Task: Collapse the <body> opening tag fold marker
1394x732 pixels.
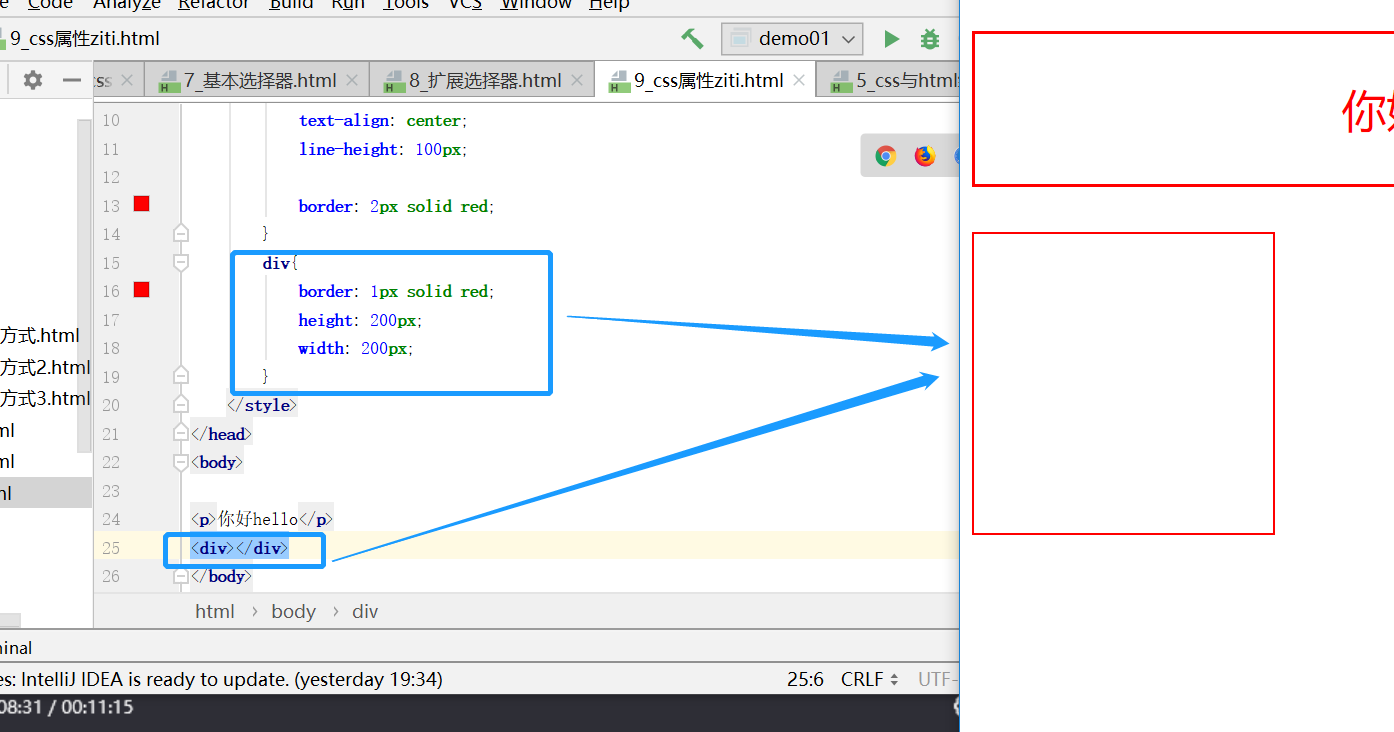Action: coord(181,462)
